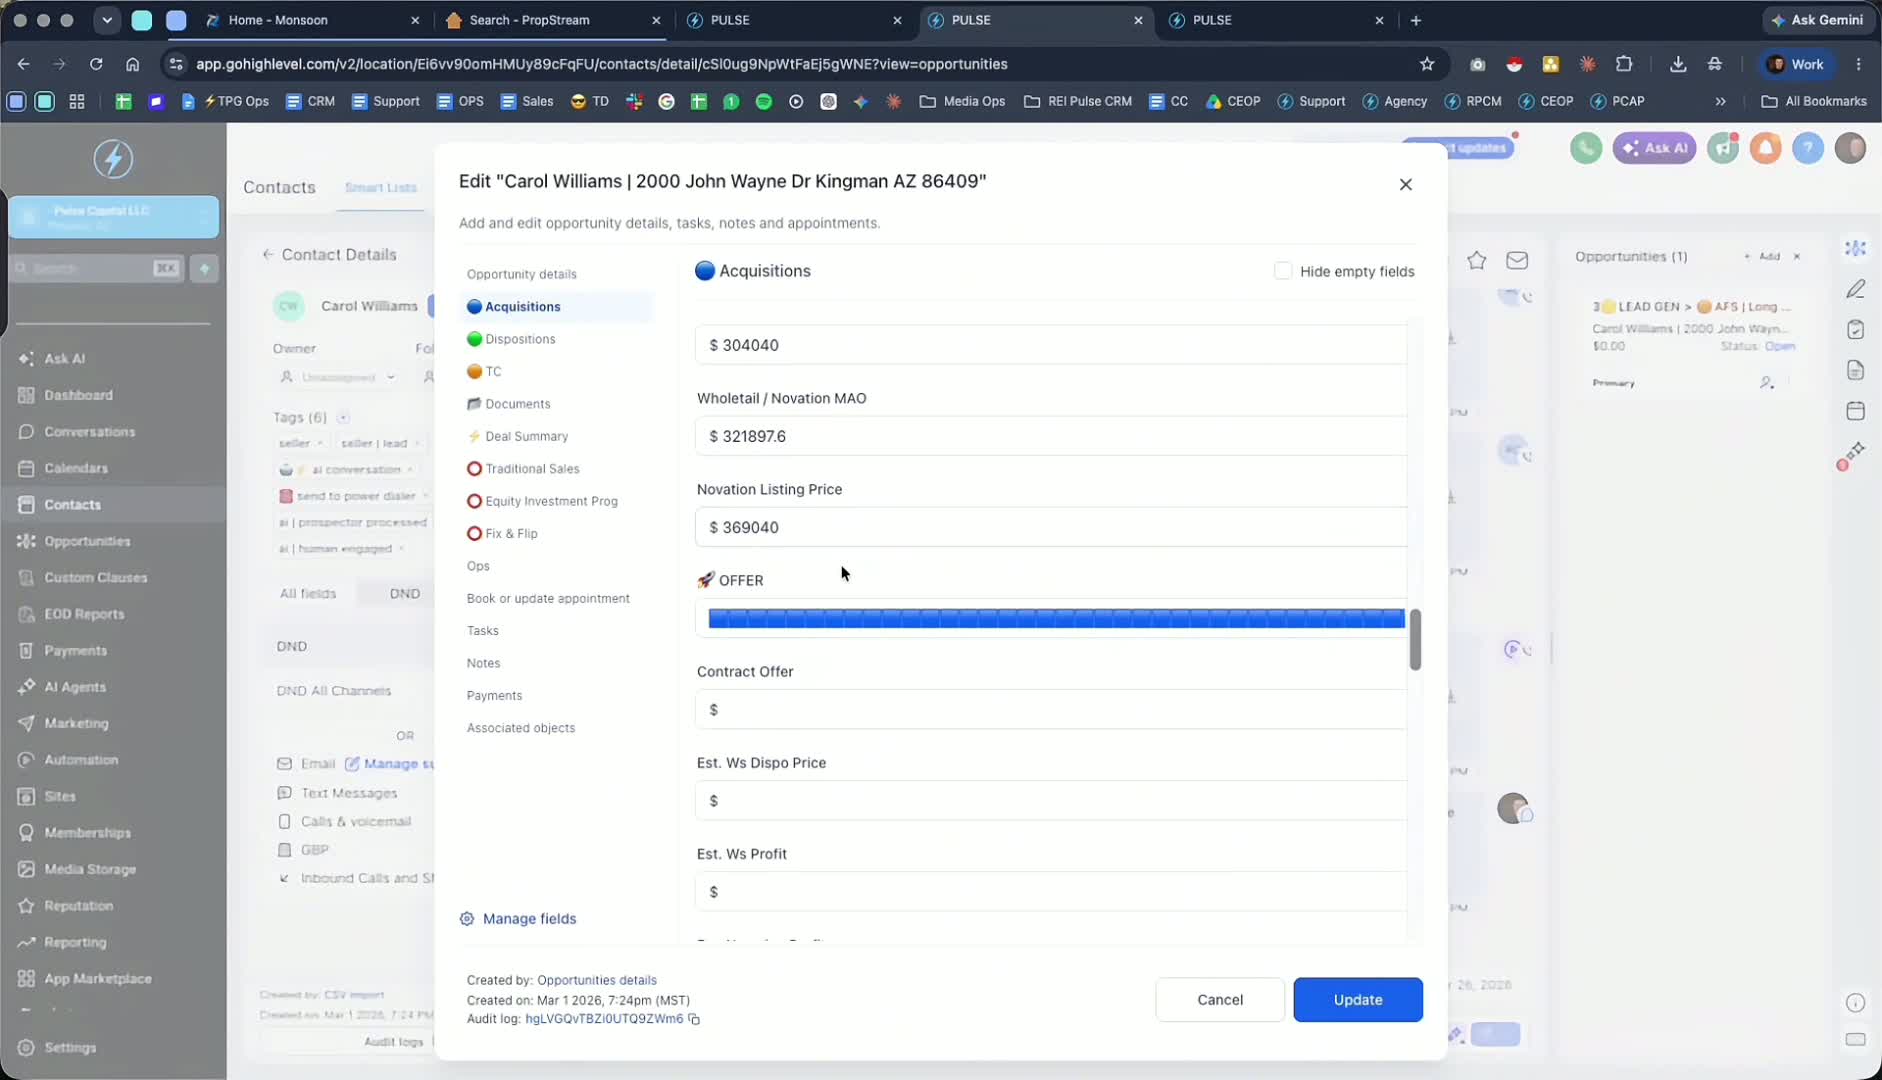This screenshot has width=1882, height=1080.
Task: Bookmark this page with star icon
Action: pos(1427,64)
